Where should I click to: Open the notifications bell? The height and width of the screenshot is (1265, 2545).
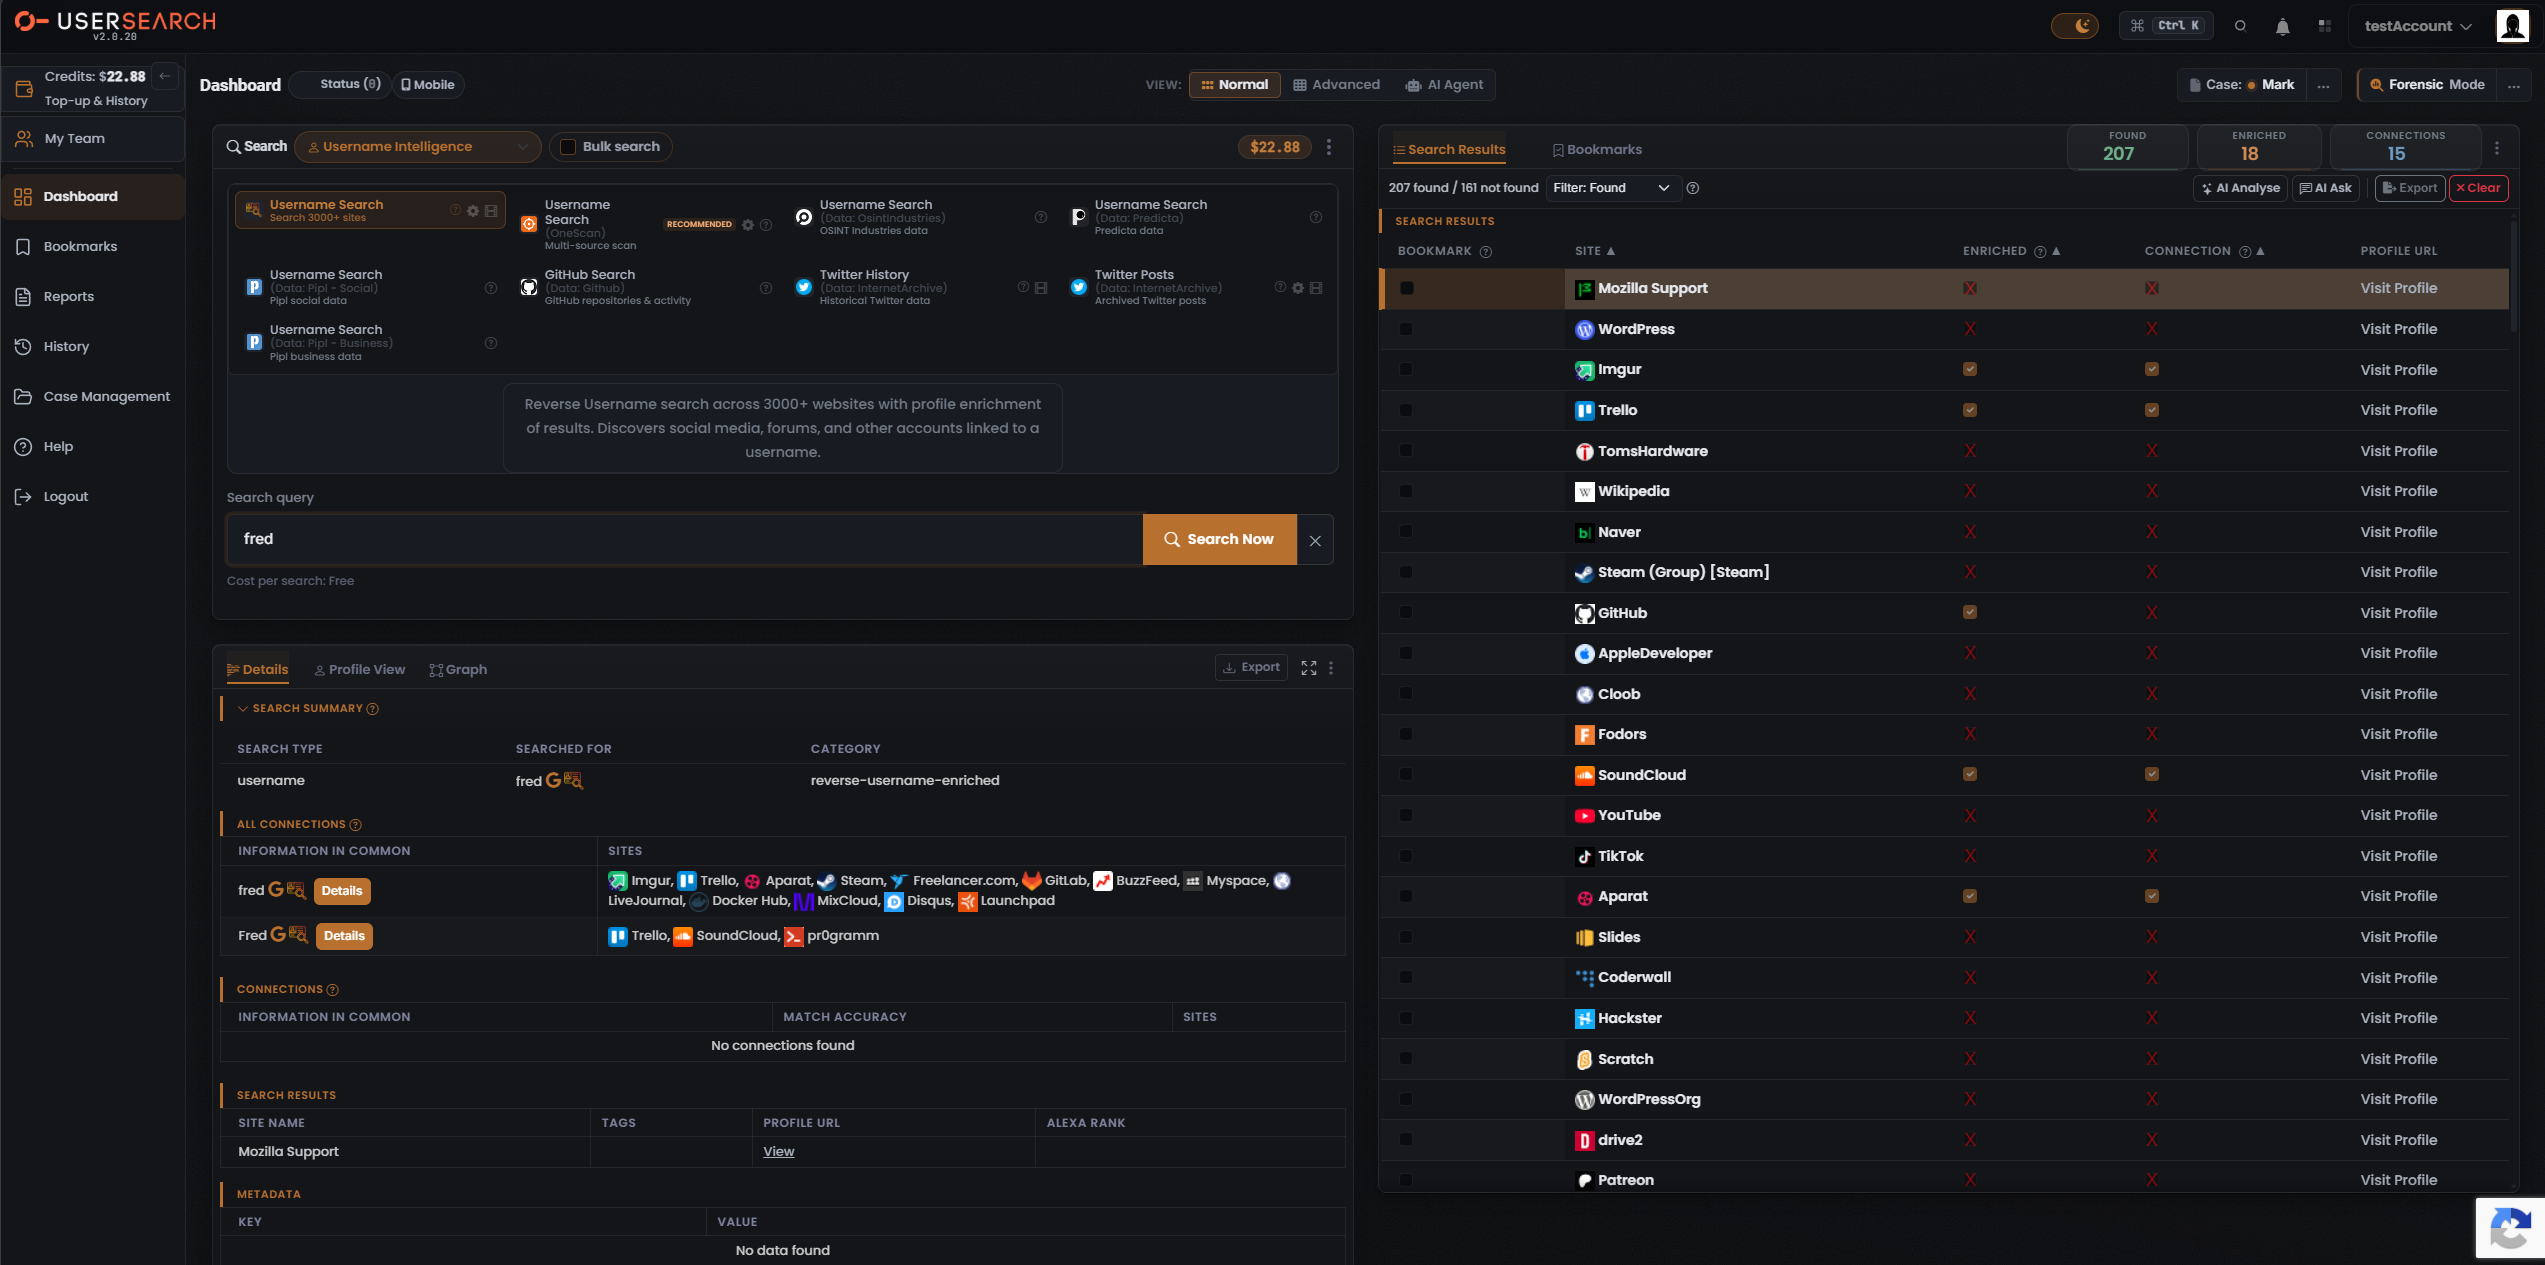point(2282,26)
